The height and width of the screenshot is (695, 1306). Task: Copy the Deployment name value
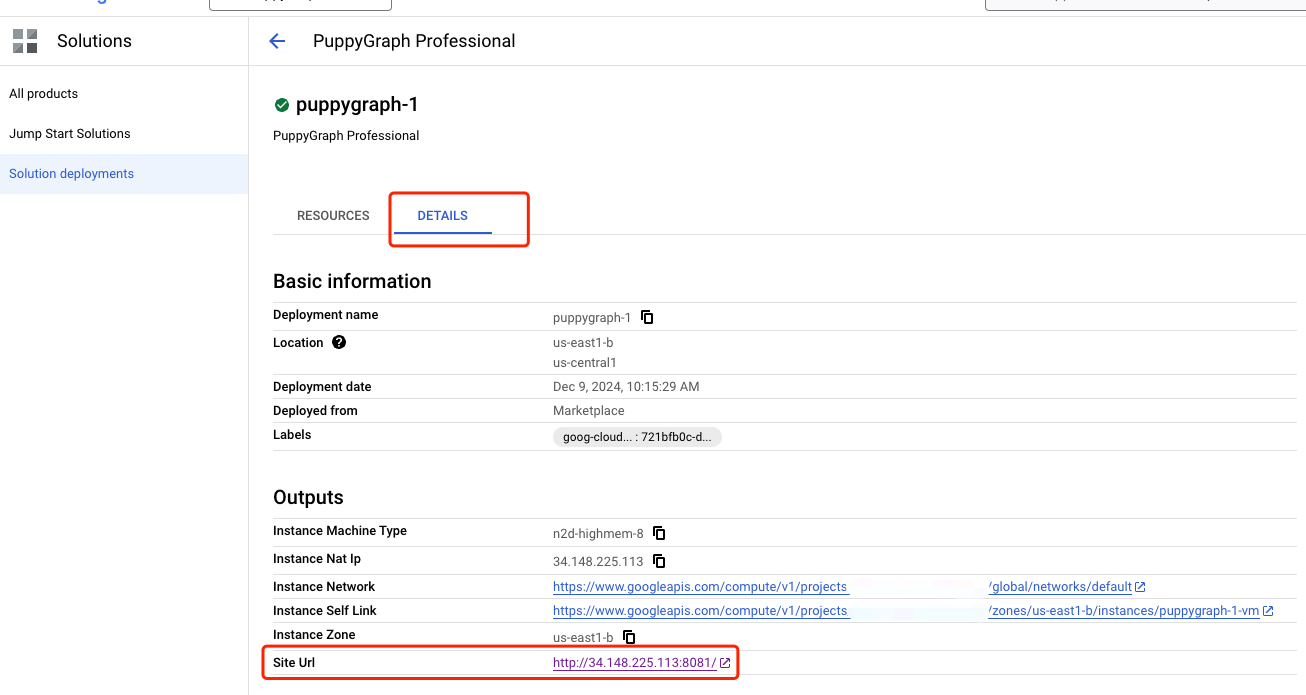point(647,318)
